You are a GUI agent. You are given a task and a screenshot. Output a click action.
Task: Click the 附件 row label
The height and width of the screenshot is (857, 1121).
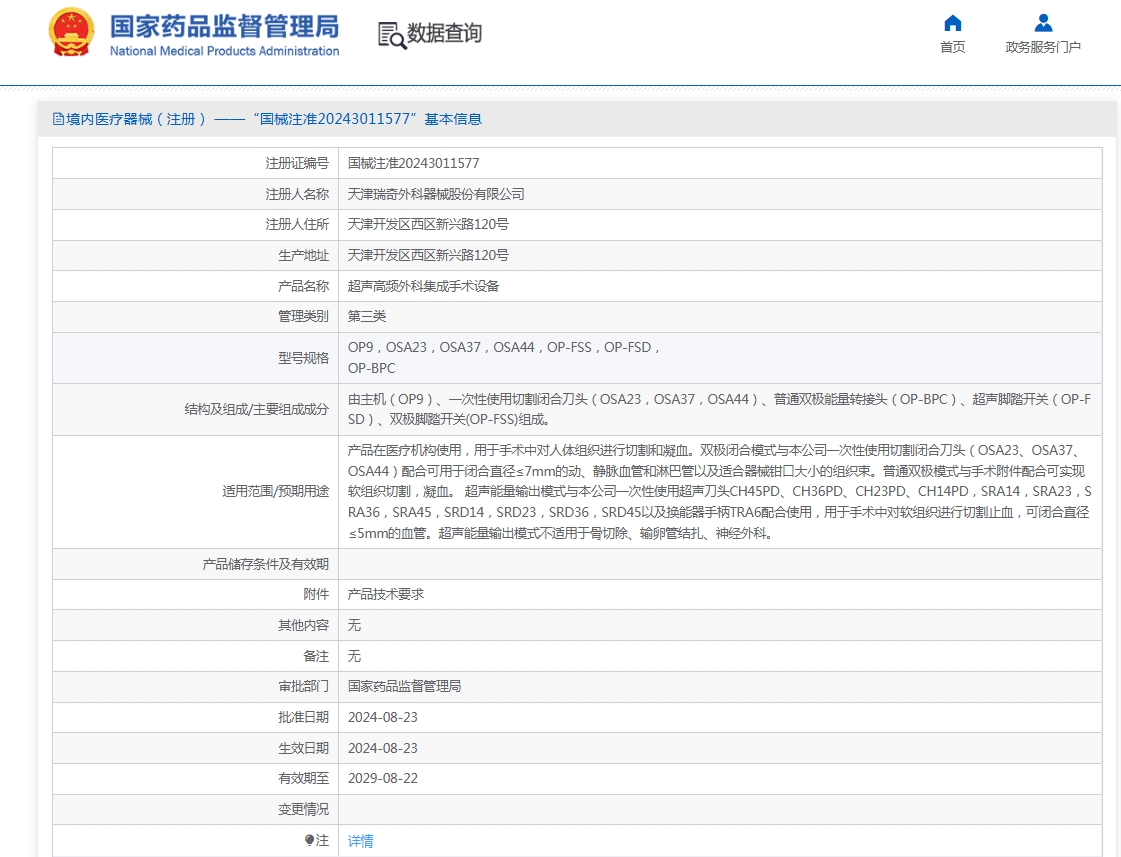(316, 594)
